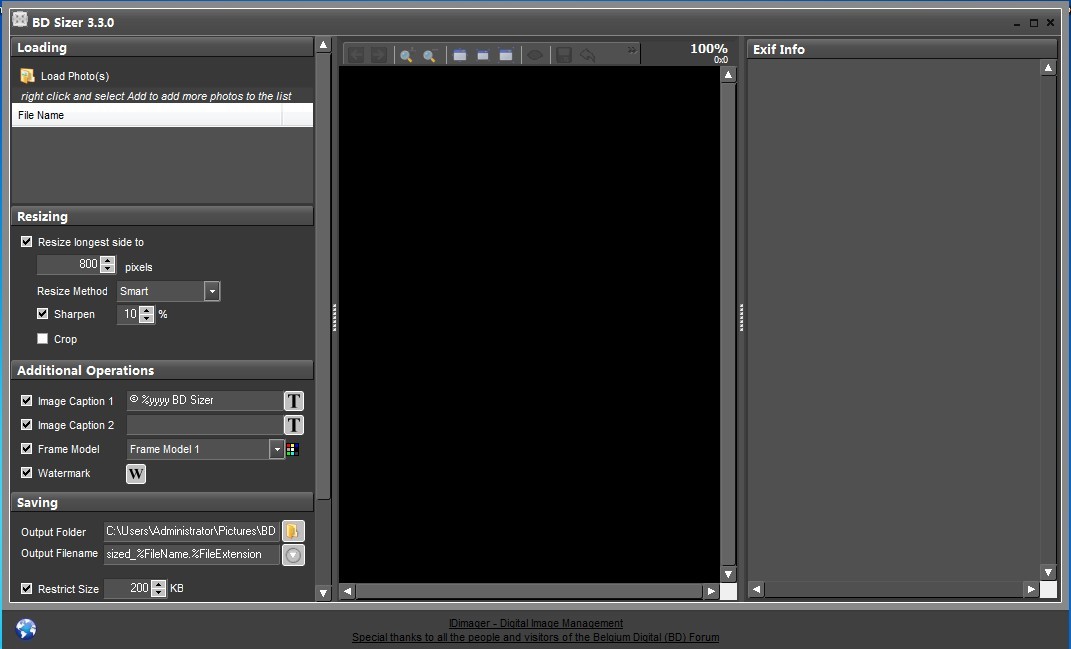Click the zoom in magnifier icon

406,56
